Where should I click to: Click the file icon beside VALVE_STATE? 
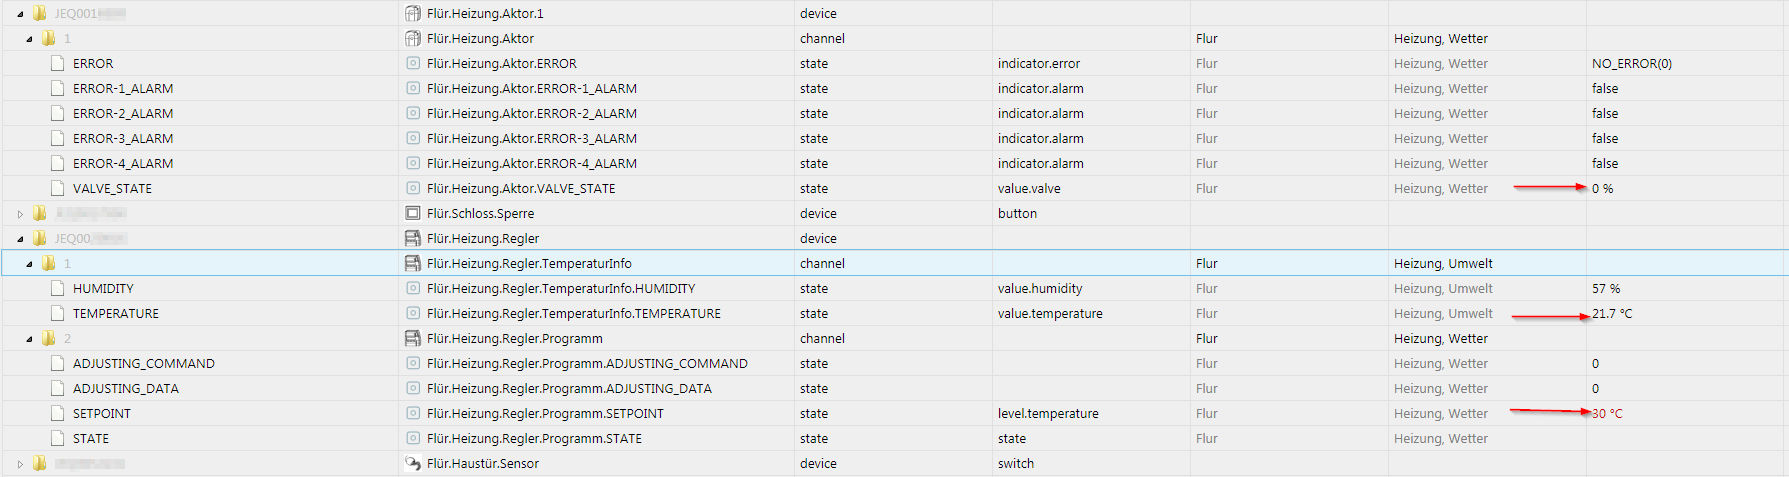pos(58,188)
